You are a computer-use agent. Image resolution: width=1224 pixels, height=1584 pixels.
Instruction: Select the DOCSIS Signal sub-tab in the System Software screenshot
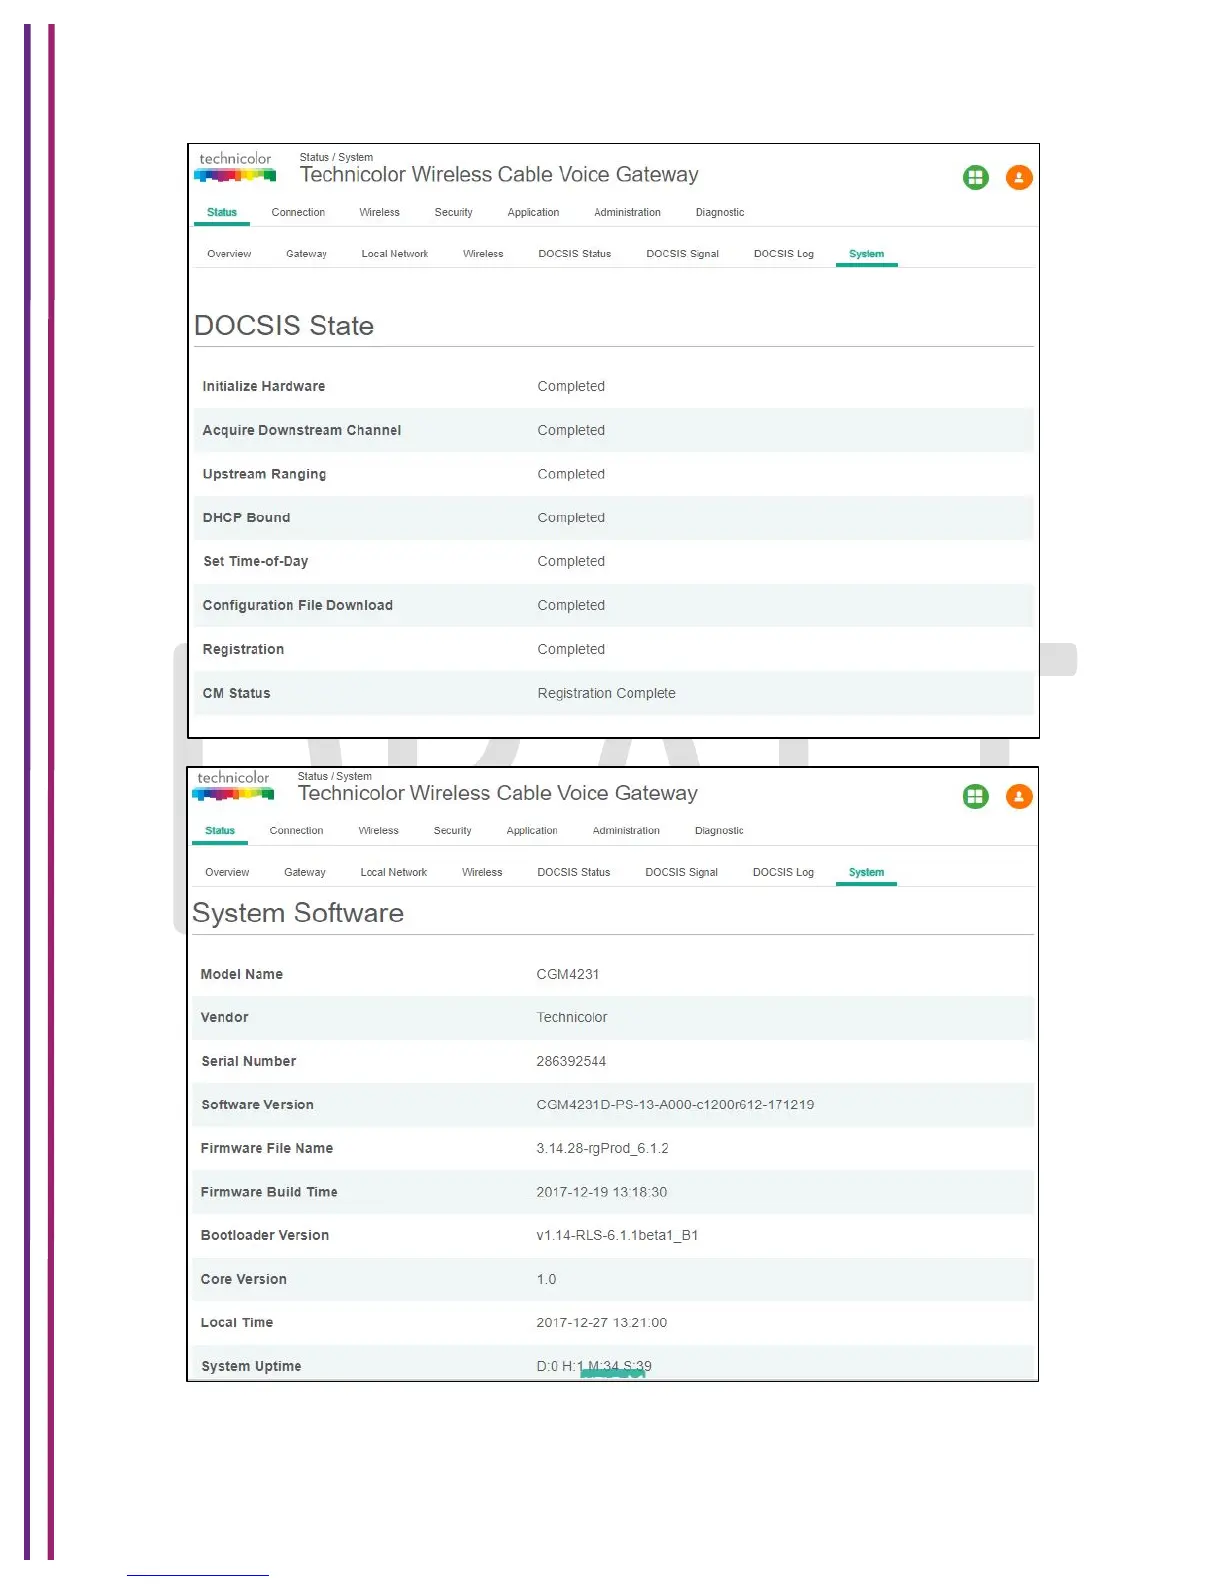click(x=681, y=873)
